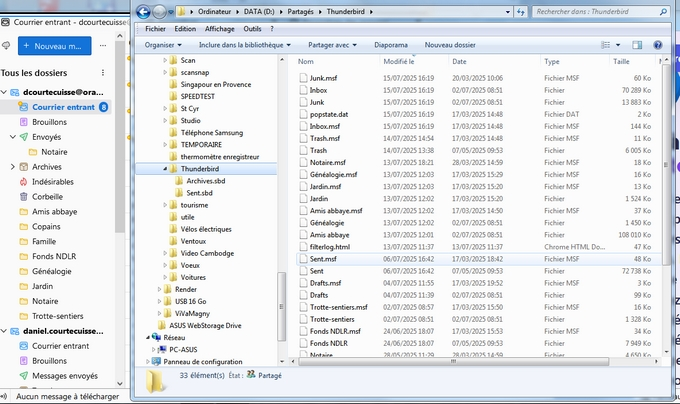Collapse the Envoyés folder in Thunderbird
Viewport: 680px width, 404px height.
tap(13, 137)
